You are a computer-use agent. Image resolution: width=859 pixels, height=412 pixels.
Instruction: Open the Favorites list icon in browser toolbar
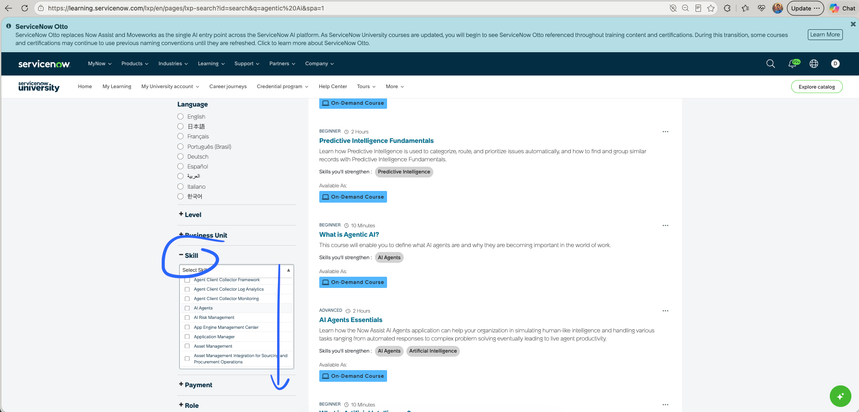(x=745, y=8)
